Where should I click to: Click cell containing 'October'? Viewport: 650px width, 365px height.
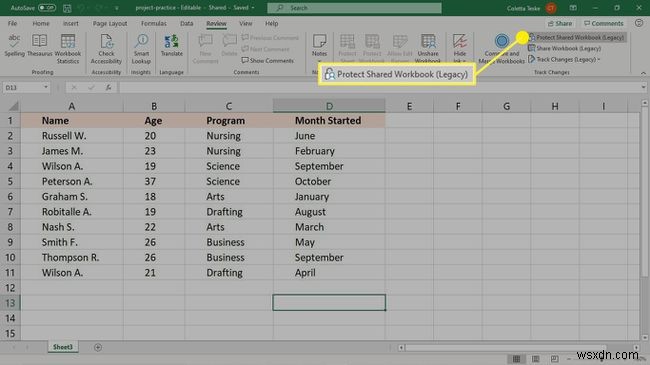pos(329,181)
